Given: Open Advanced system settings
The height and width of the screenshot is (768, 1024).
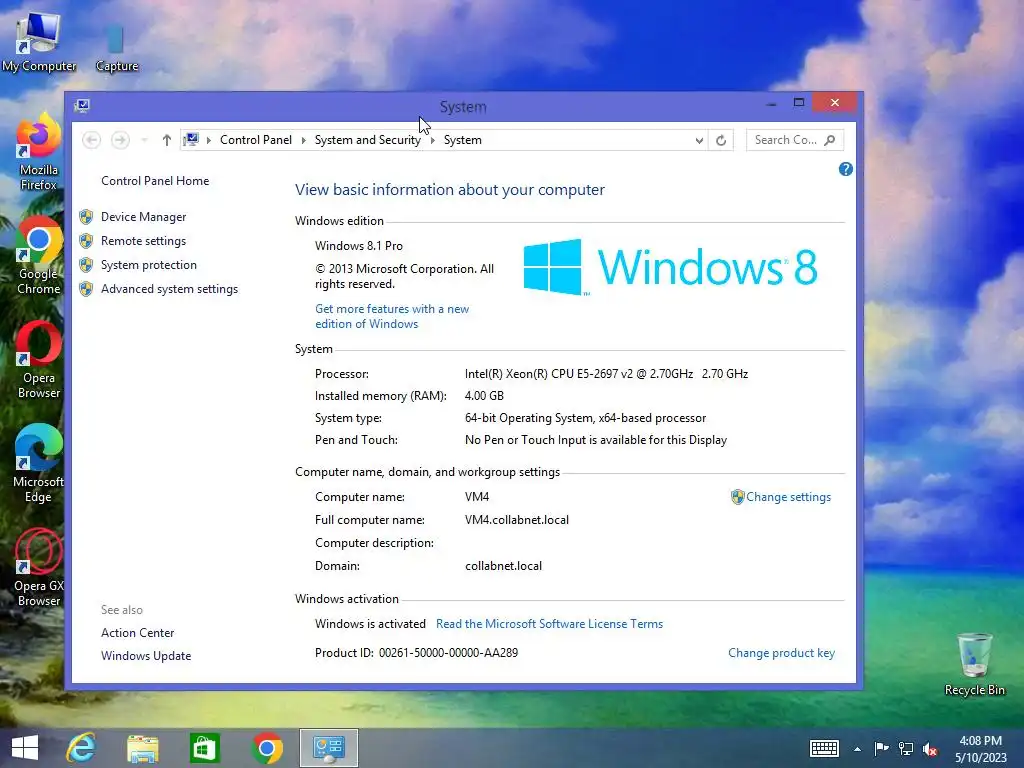Looking at the screenshot, I should pyautogui.click(x=169, y=289).
